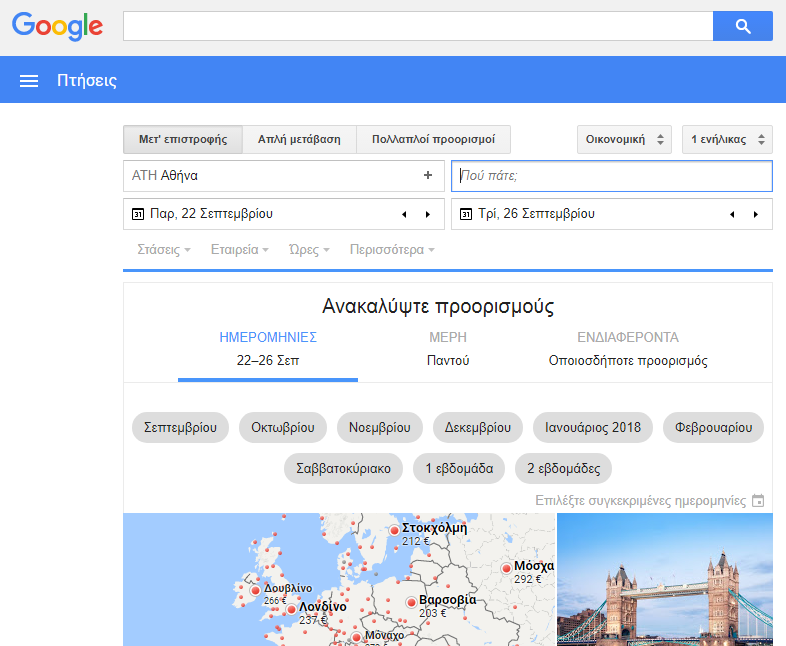The height and width of the screenshot is (646, 786).
Task: Switch to Απλή μετάβαση one-way option
Action: [299, 139]
